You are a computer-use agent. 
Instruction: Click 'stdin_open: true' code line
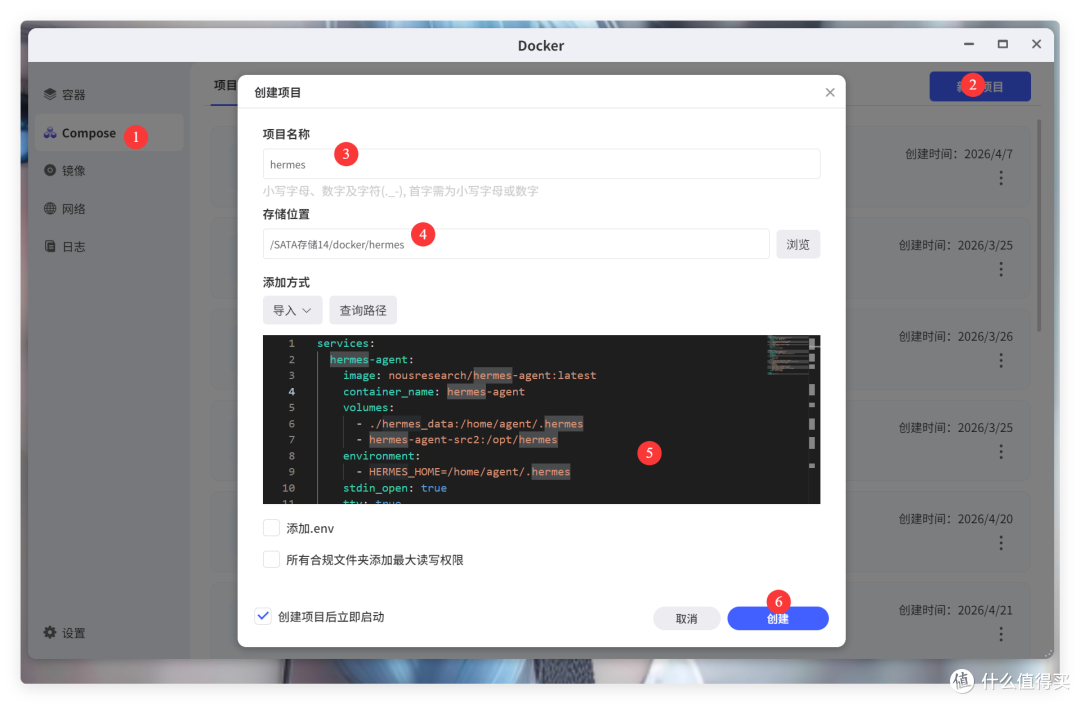[395, 488]
